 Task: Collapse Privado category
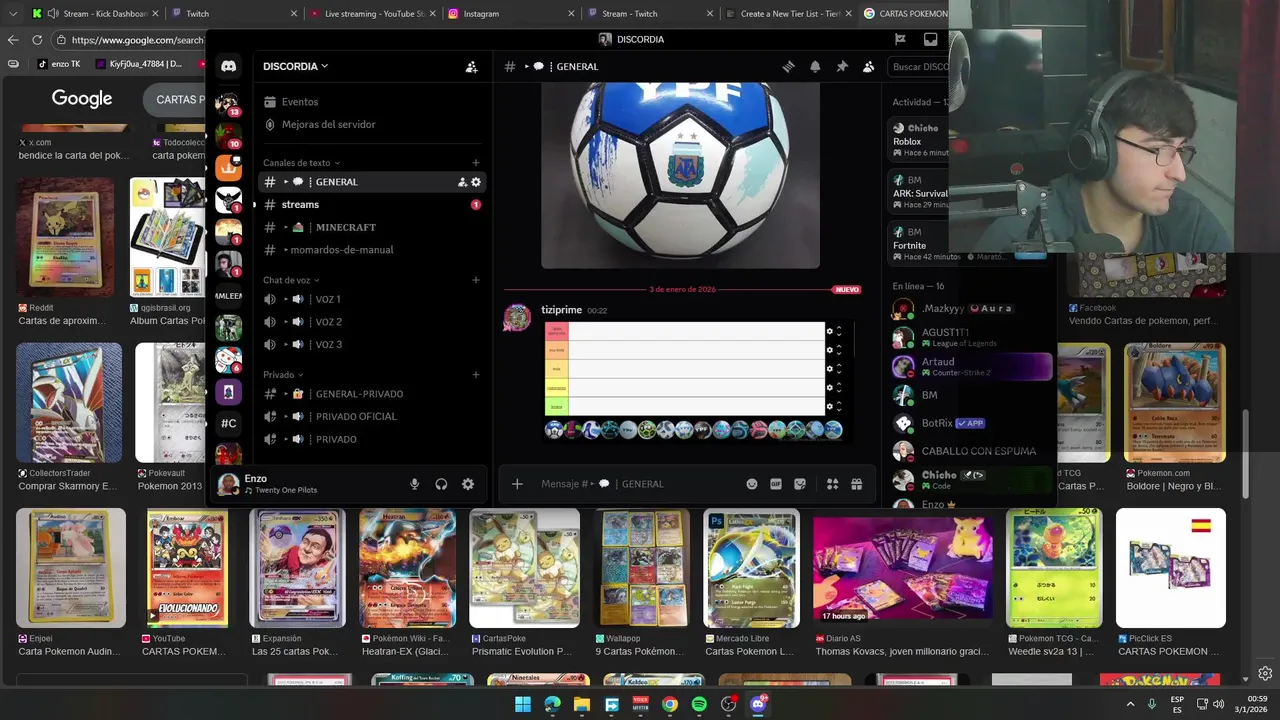pos(283,375)
